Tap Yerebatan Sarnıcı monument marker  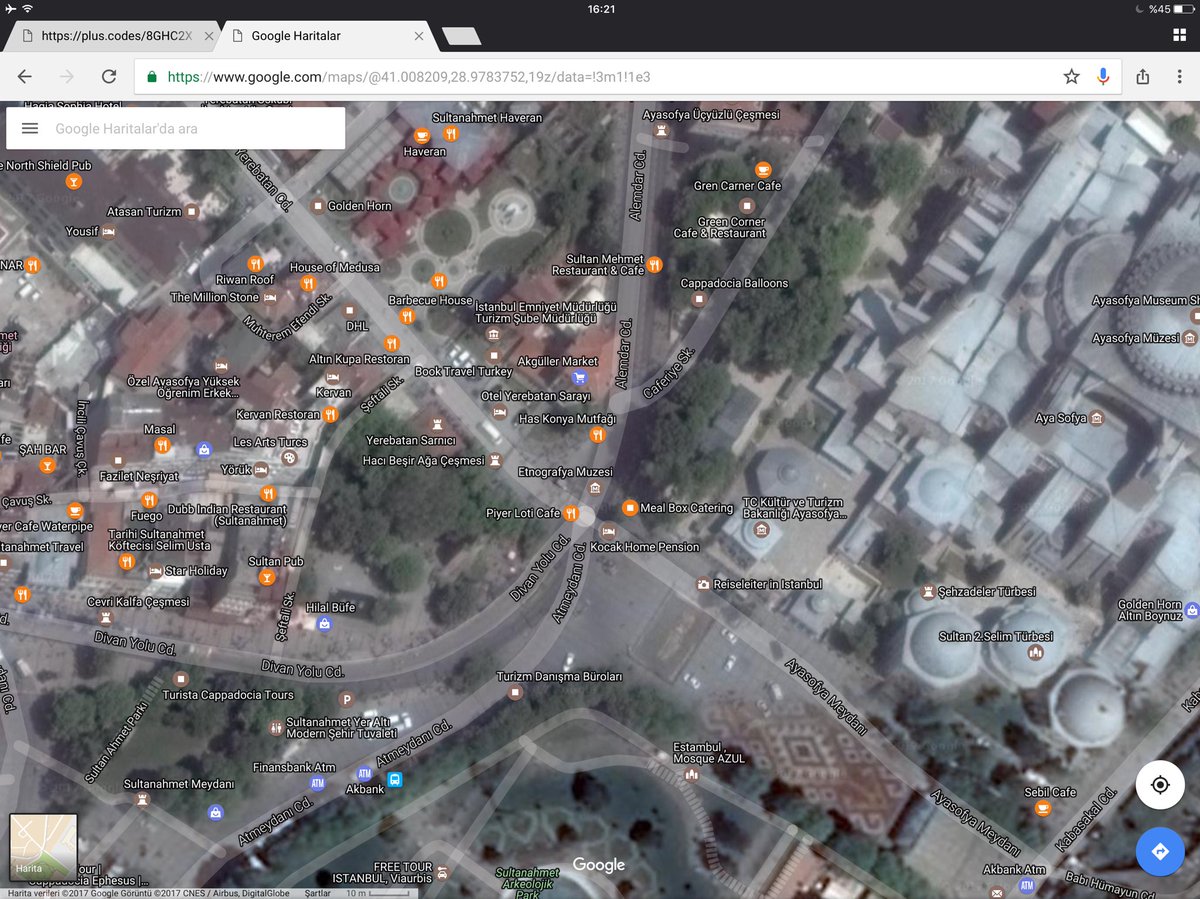coord(436,423)
